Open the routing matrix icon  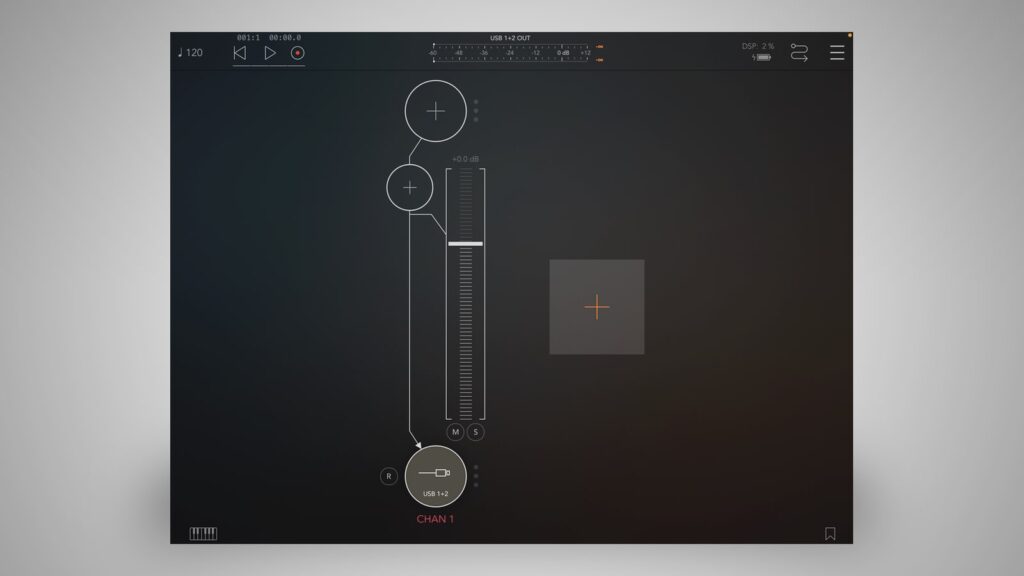click(x=799, y=53)
